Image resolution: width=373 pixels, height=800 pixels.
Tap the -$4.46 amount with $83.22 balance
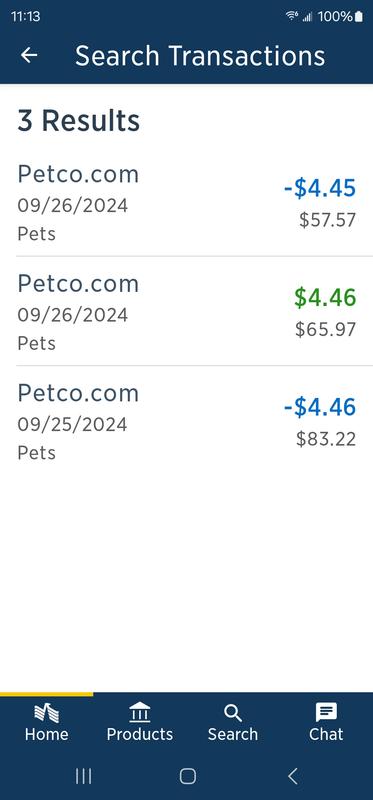[320, 407]
